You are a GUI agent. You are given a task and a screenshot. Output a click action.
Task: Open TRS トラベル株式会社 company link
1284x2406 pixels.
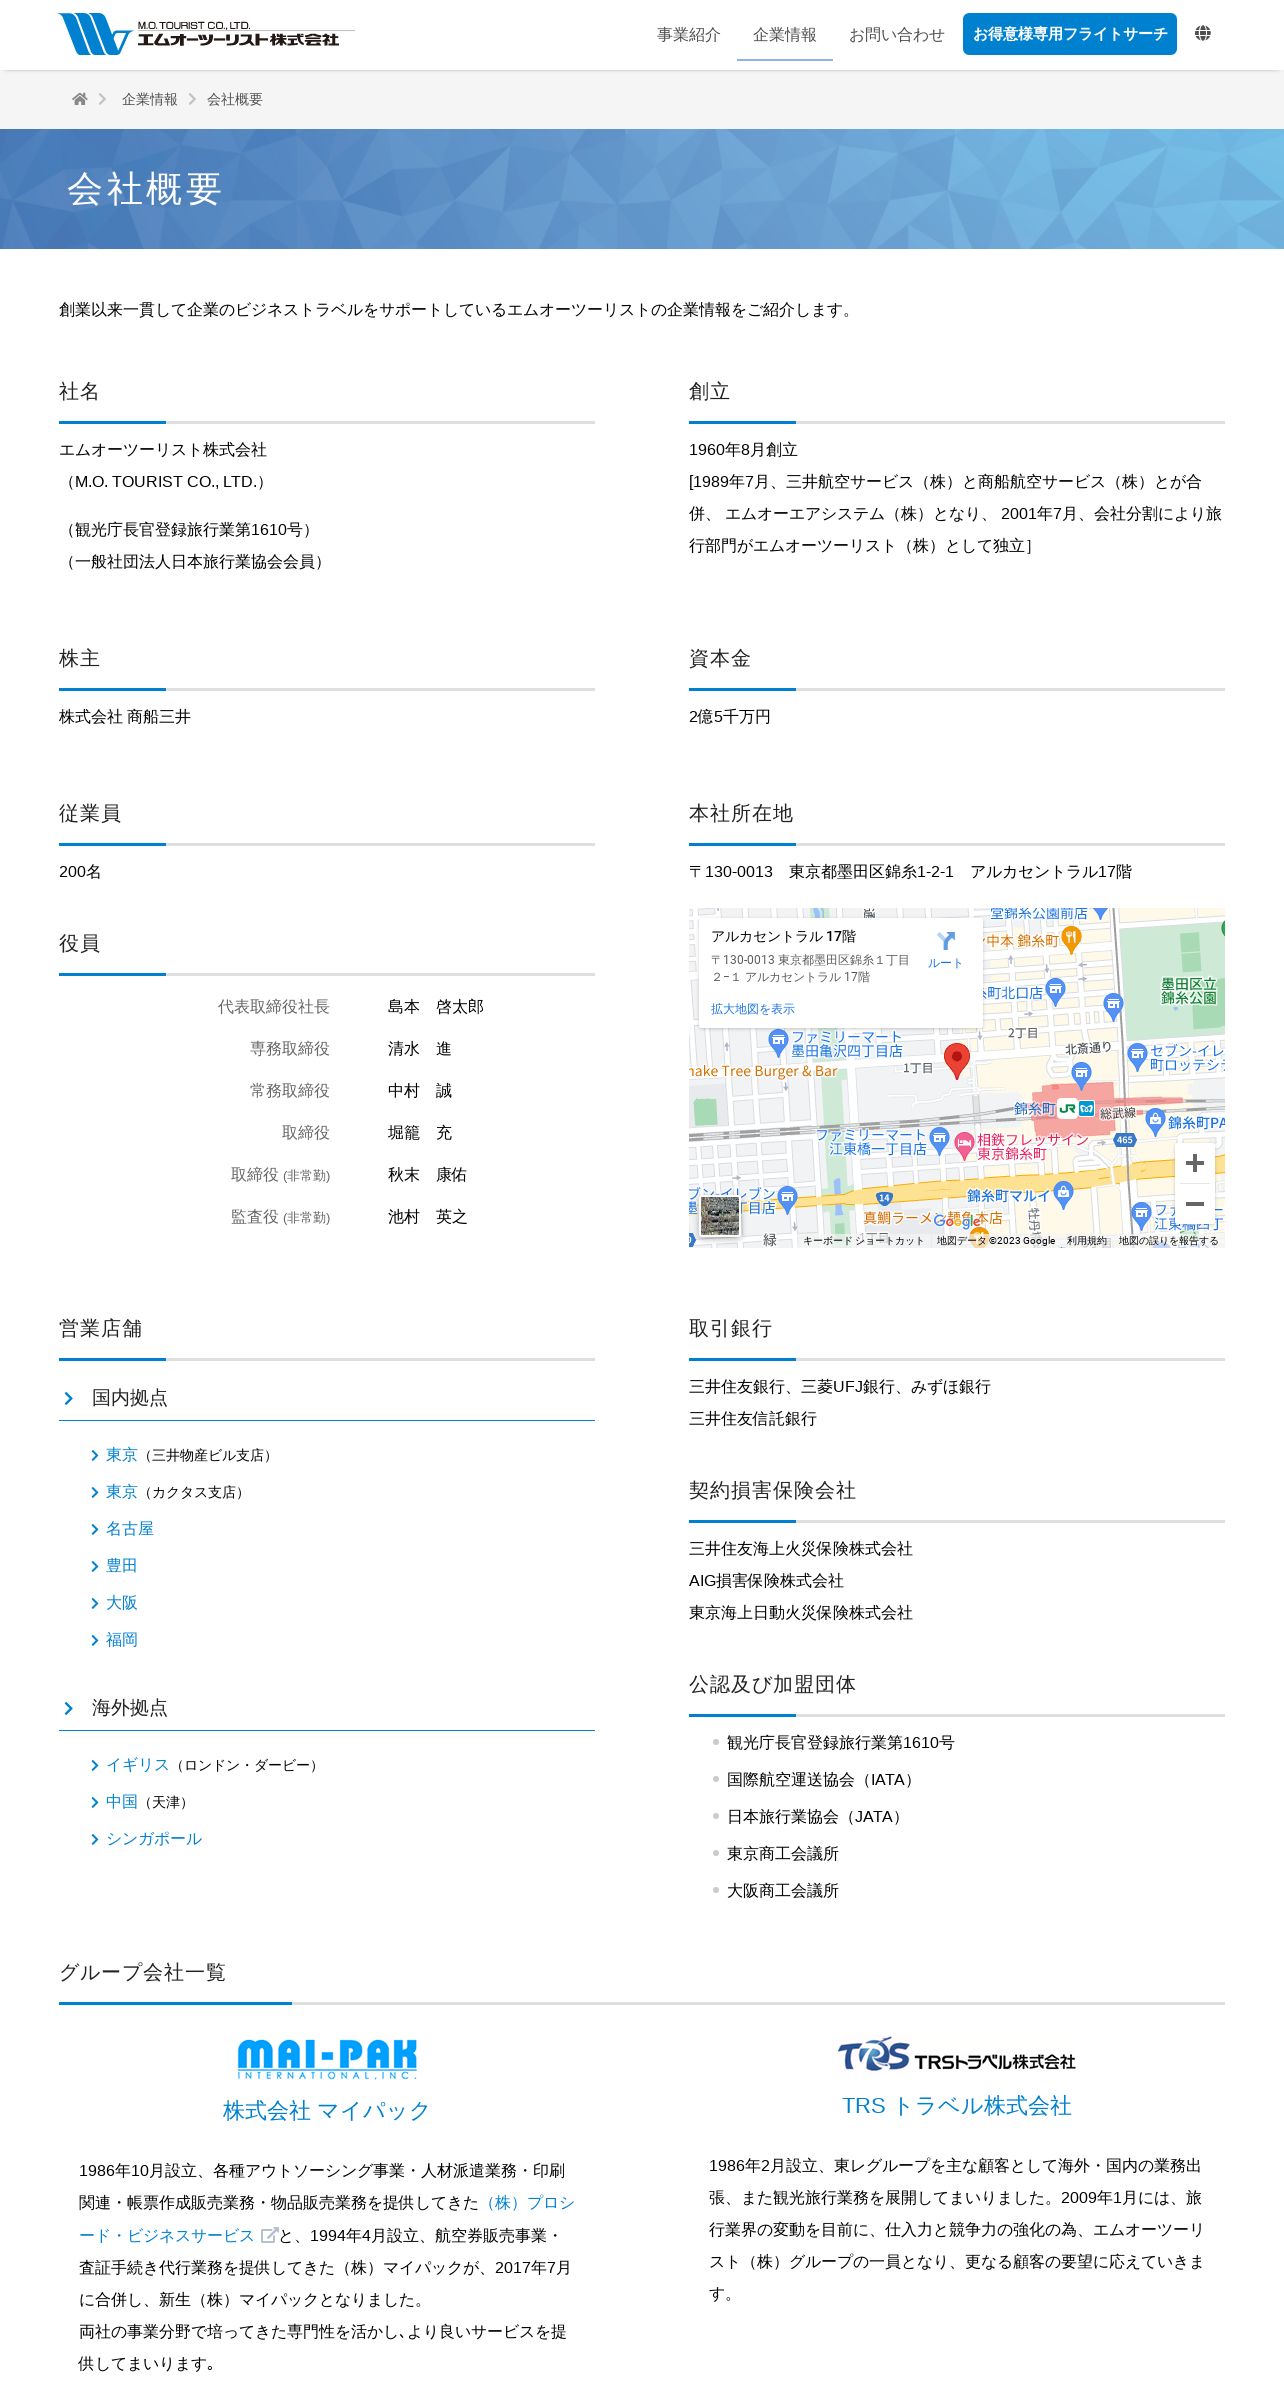[x=957, y=2106]
